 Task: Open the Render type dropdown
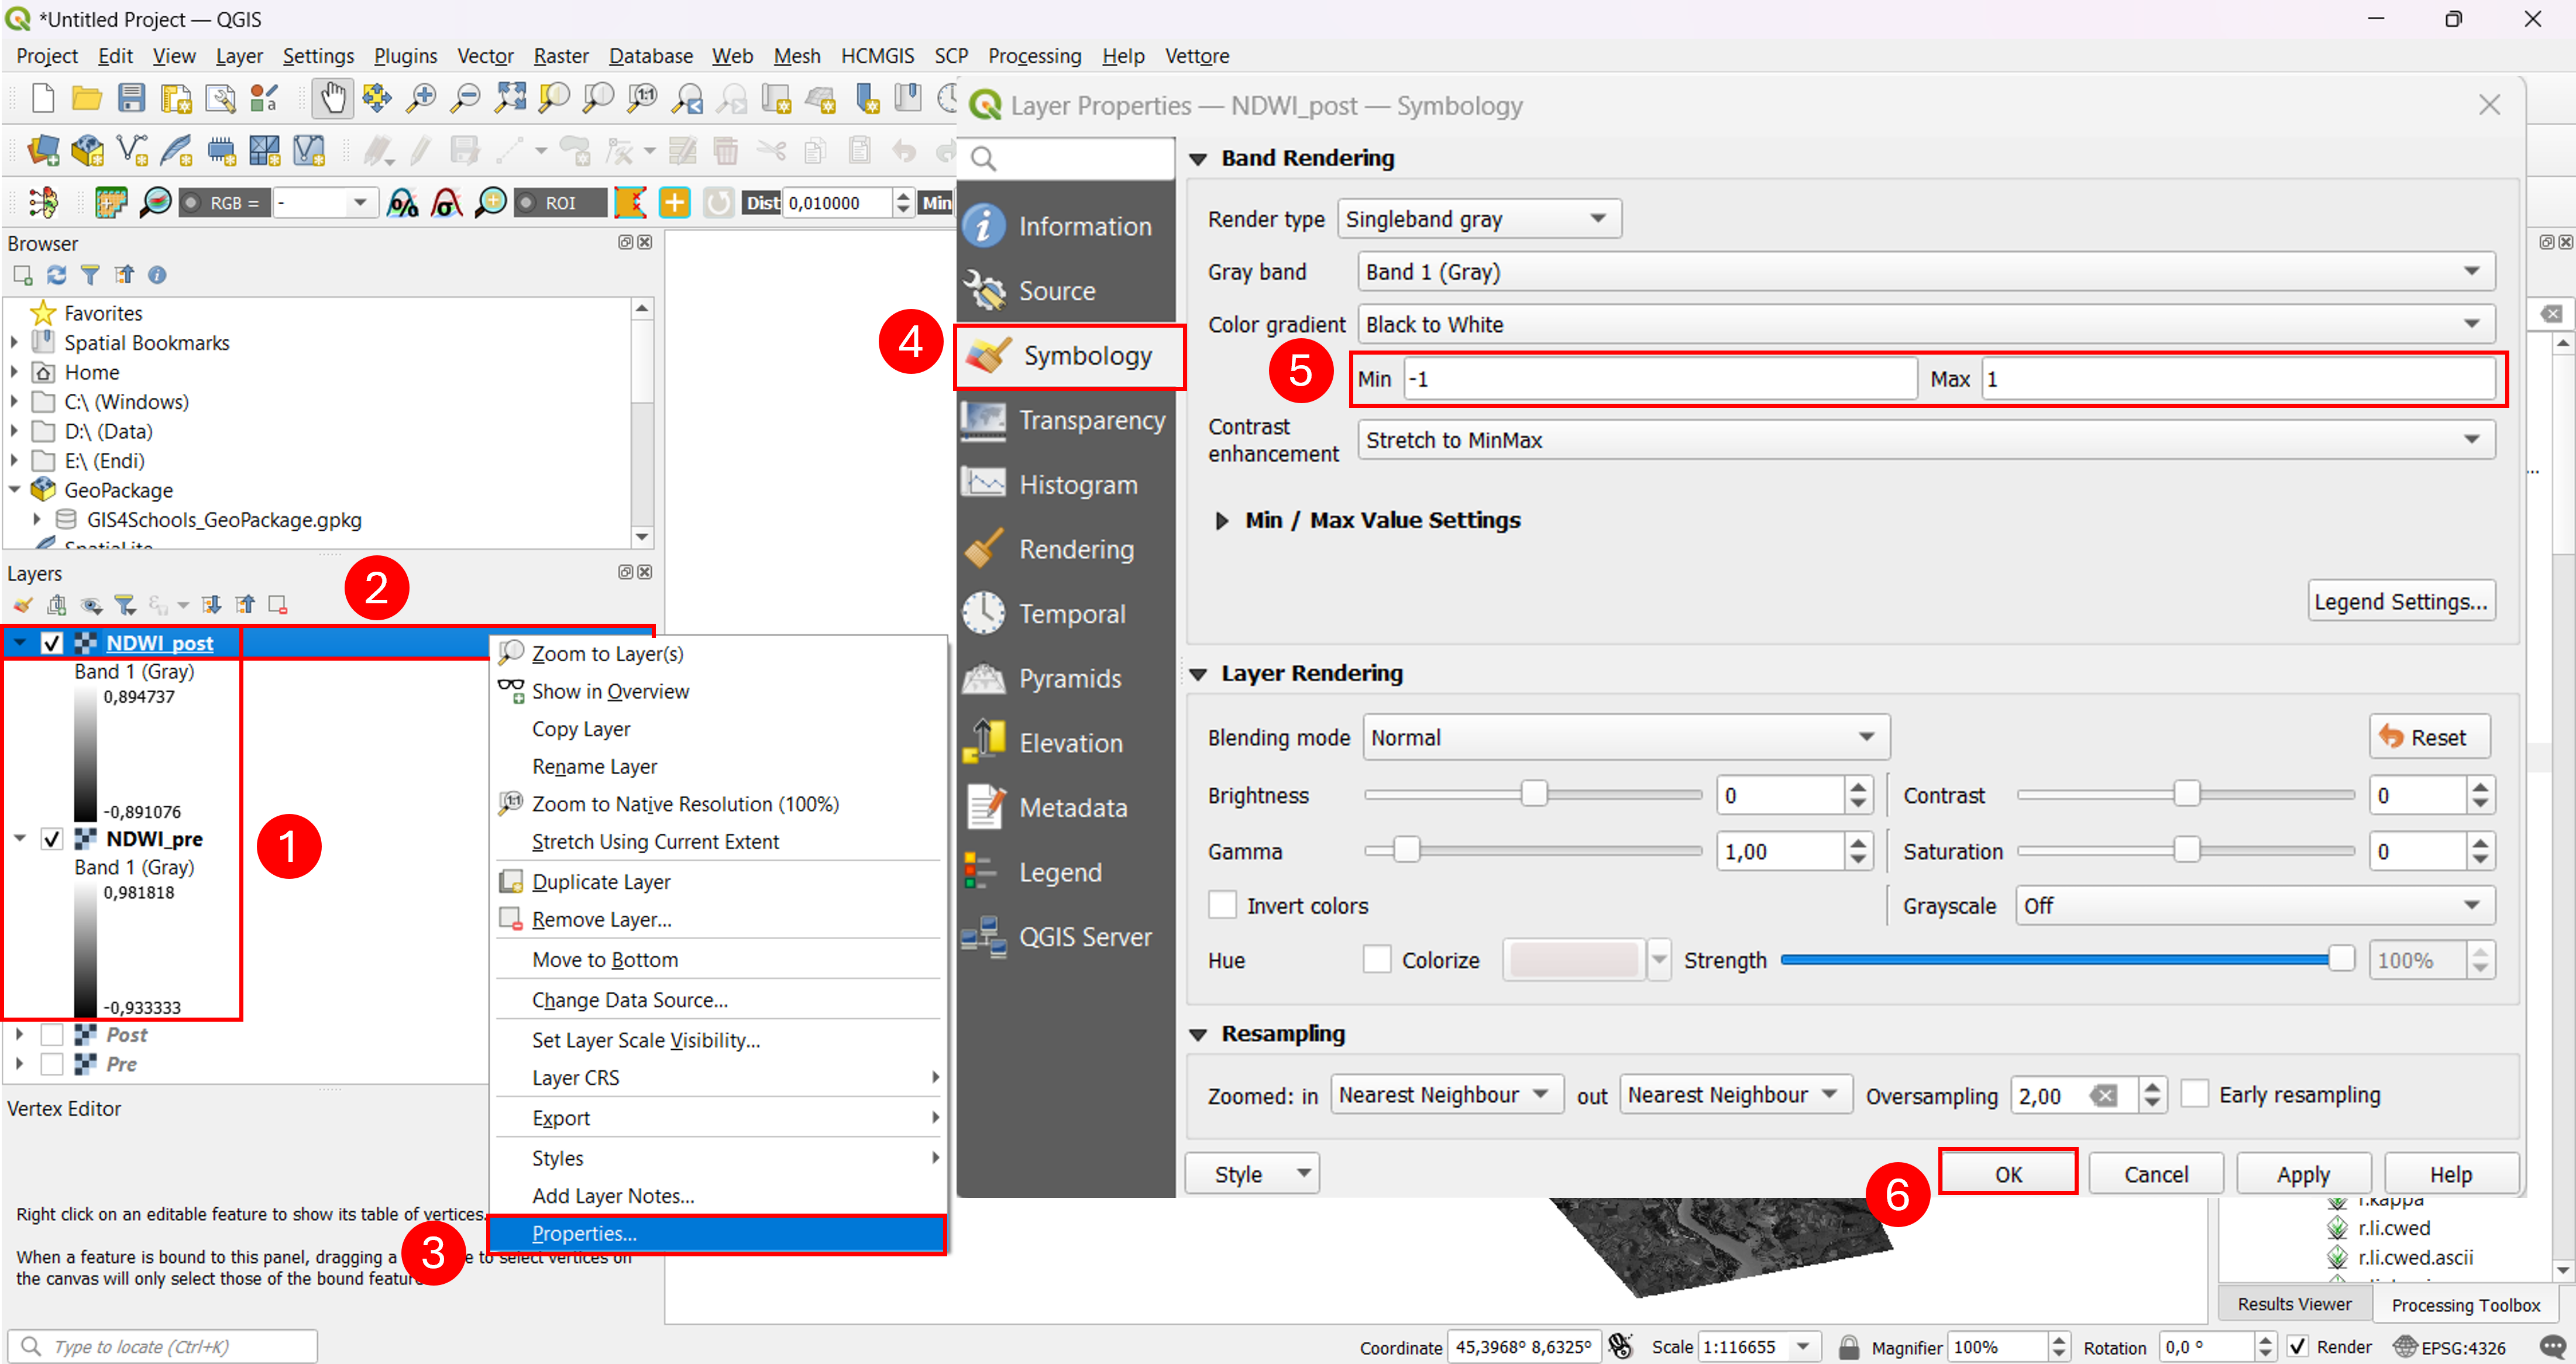[1478, 219]
